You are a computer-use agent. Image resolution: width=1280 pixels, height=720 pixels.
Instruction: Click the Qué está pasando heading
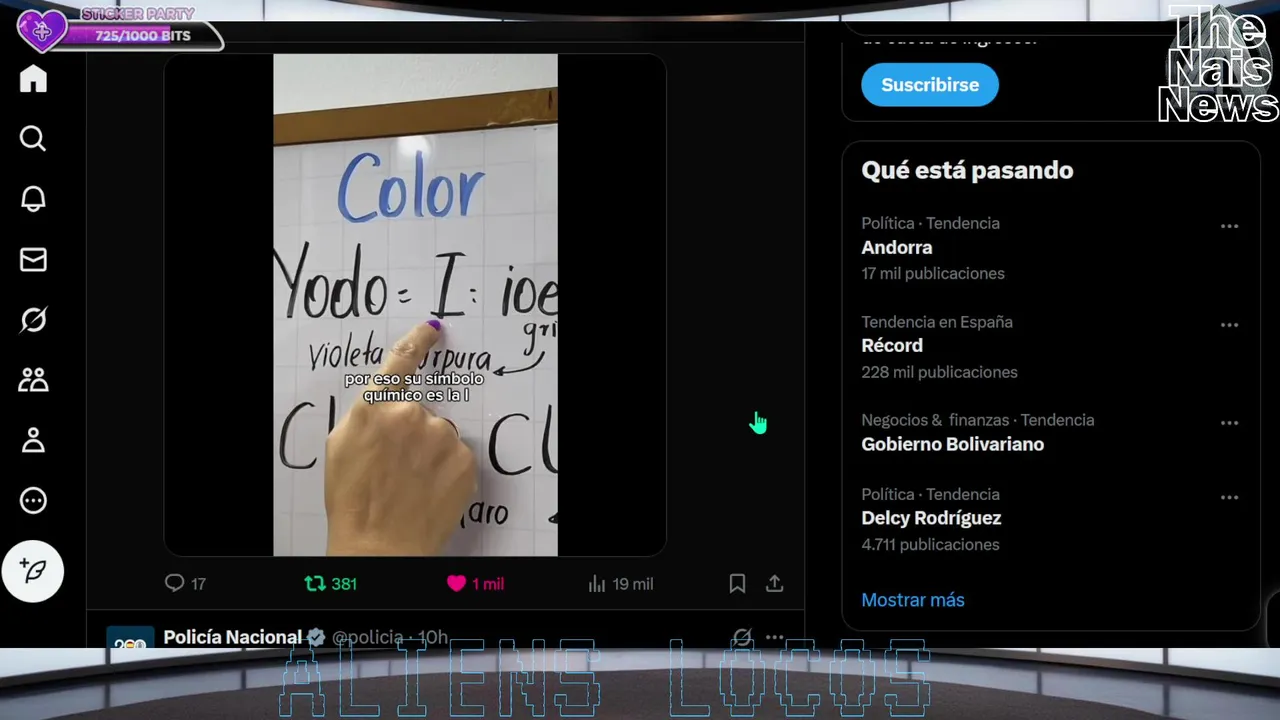(x=967, y=170)
